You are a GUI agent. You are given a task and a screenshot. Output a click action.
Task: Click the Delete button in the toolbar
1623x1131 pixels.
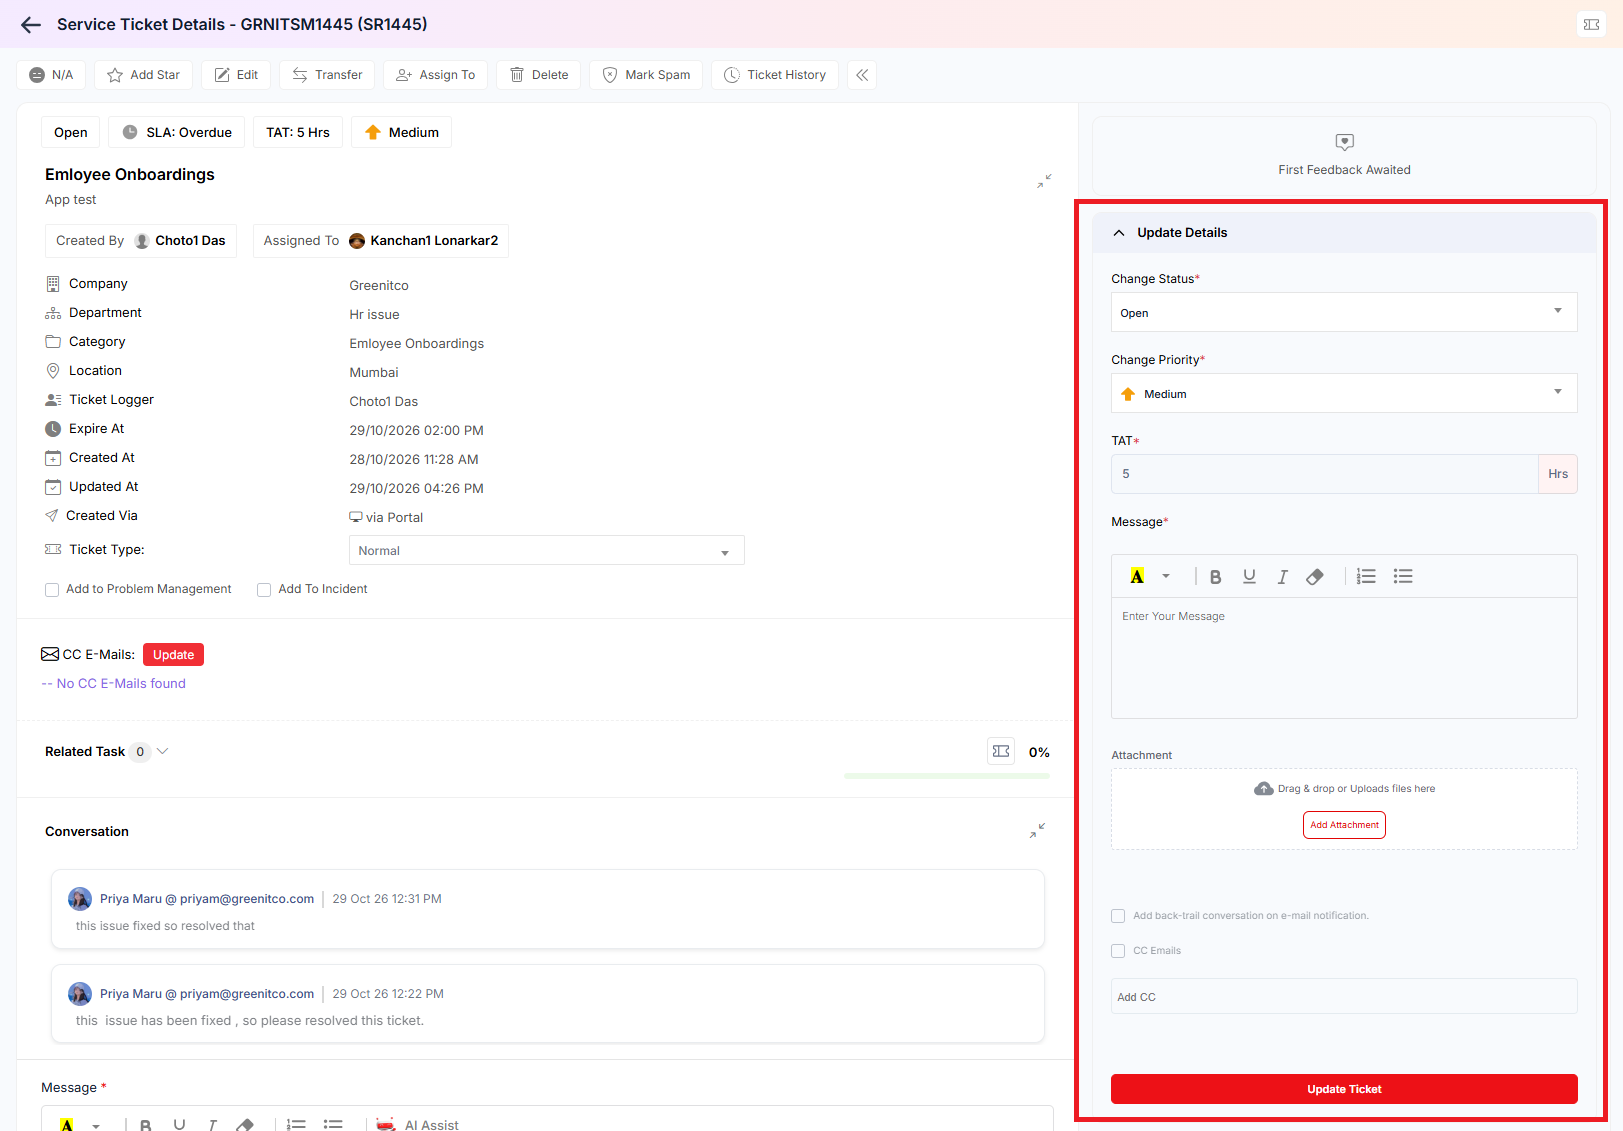coord(539,75)
